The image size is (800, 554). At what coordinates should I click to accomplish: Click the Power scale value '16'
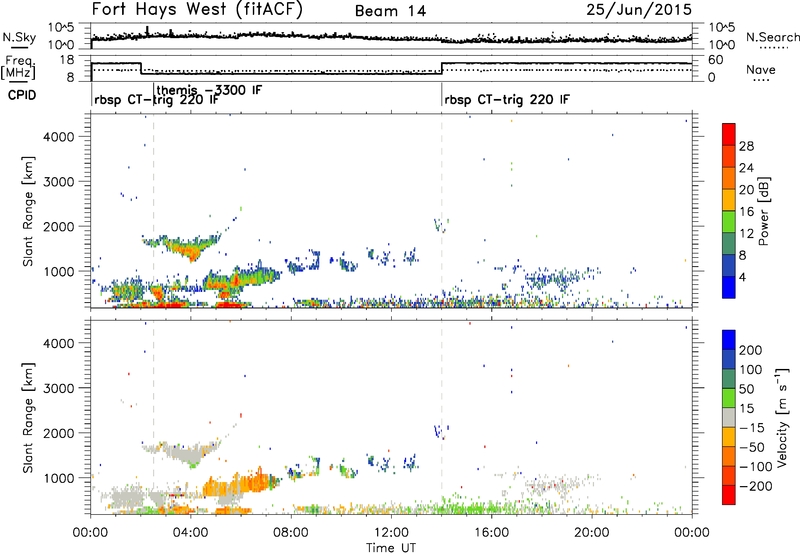tap(746, 212)
